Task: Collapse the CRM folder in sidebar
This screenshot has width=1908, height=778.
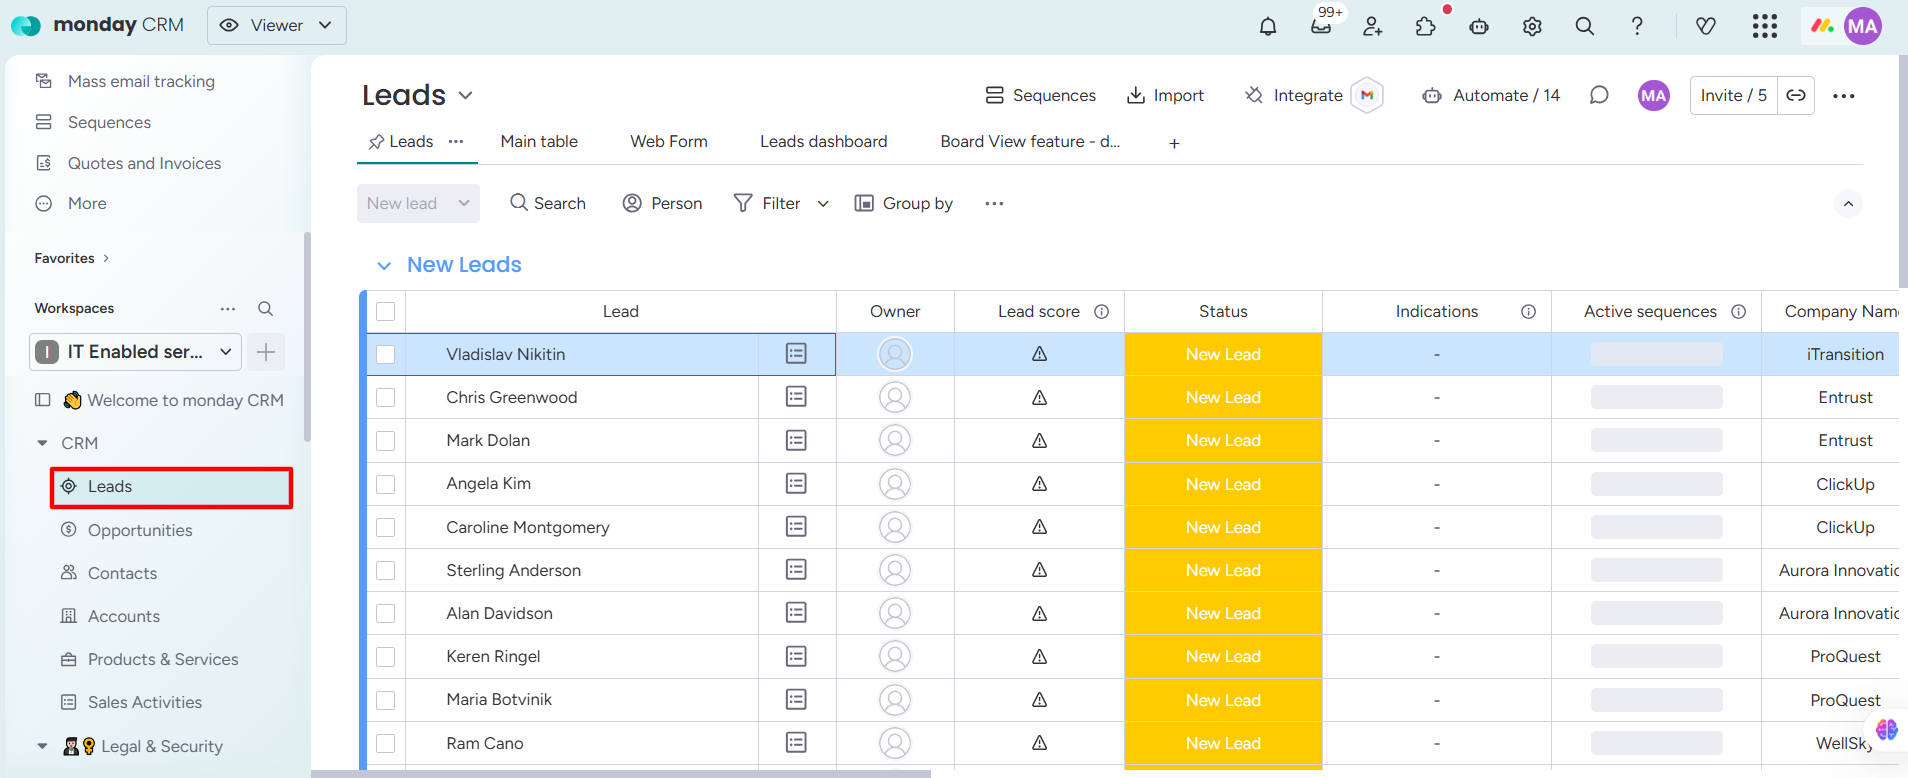Action: tap(42, 443)
